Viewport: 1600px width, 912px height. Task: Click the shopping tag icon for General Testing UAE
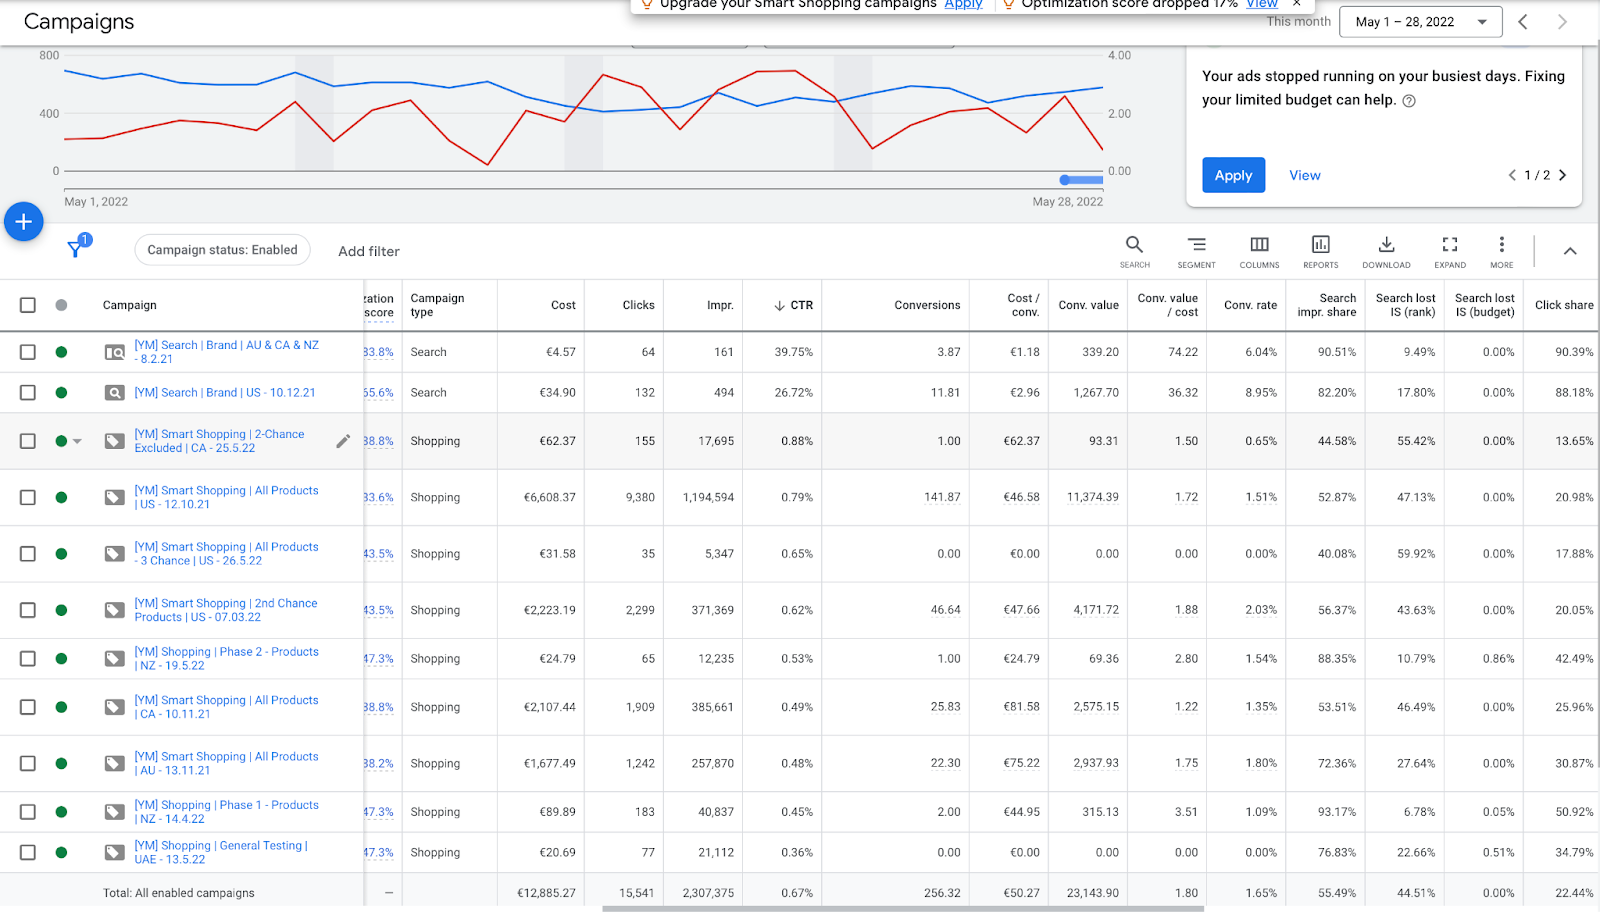click(115, 853)
